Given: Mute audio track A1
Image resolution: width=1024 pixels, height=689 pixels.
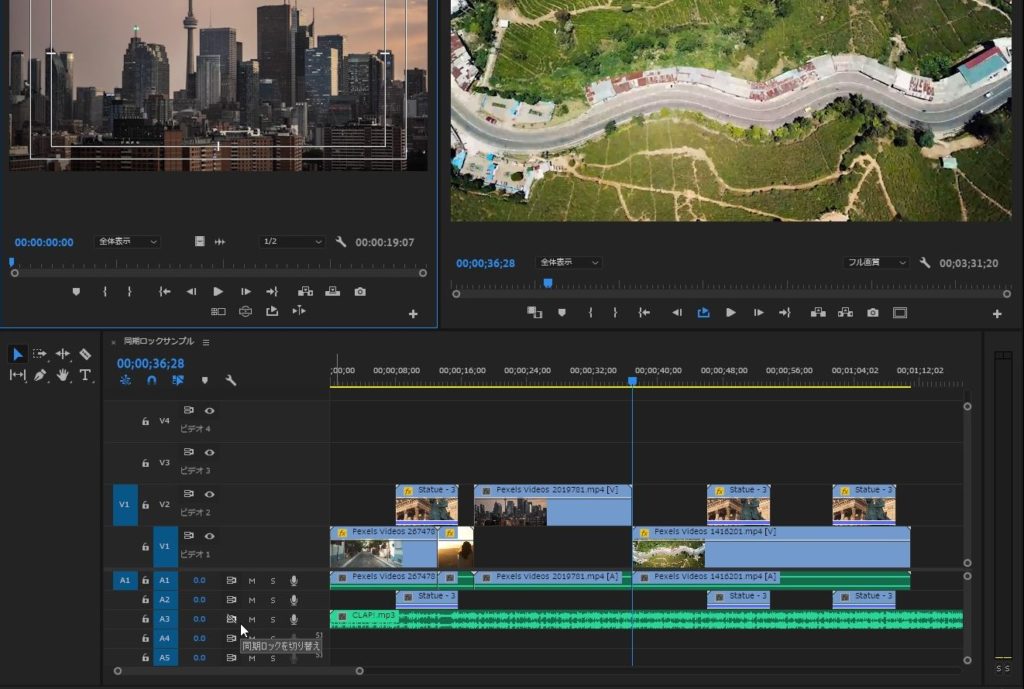Looking at the screenshot, I should pos(252,580).
